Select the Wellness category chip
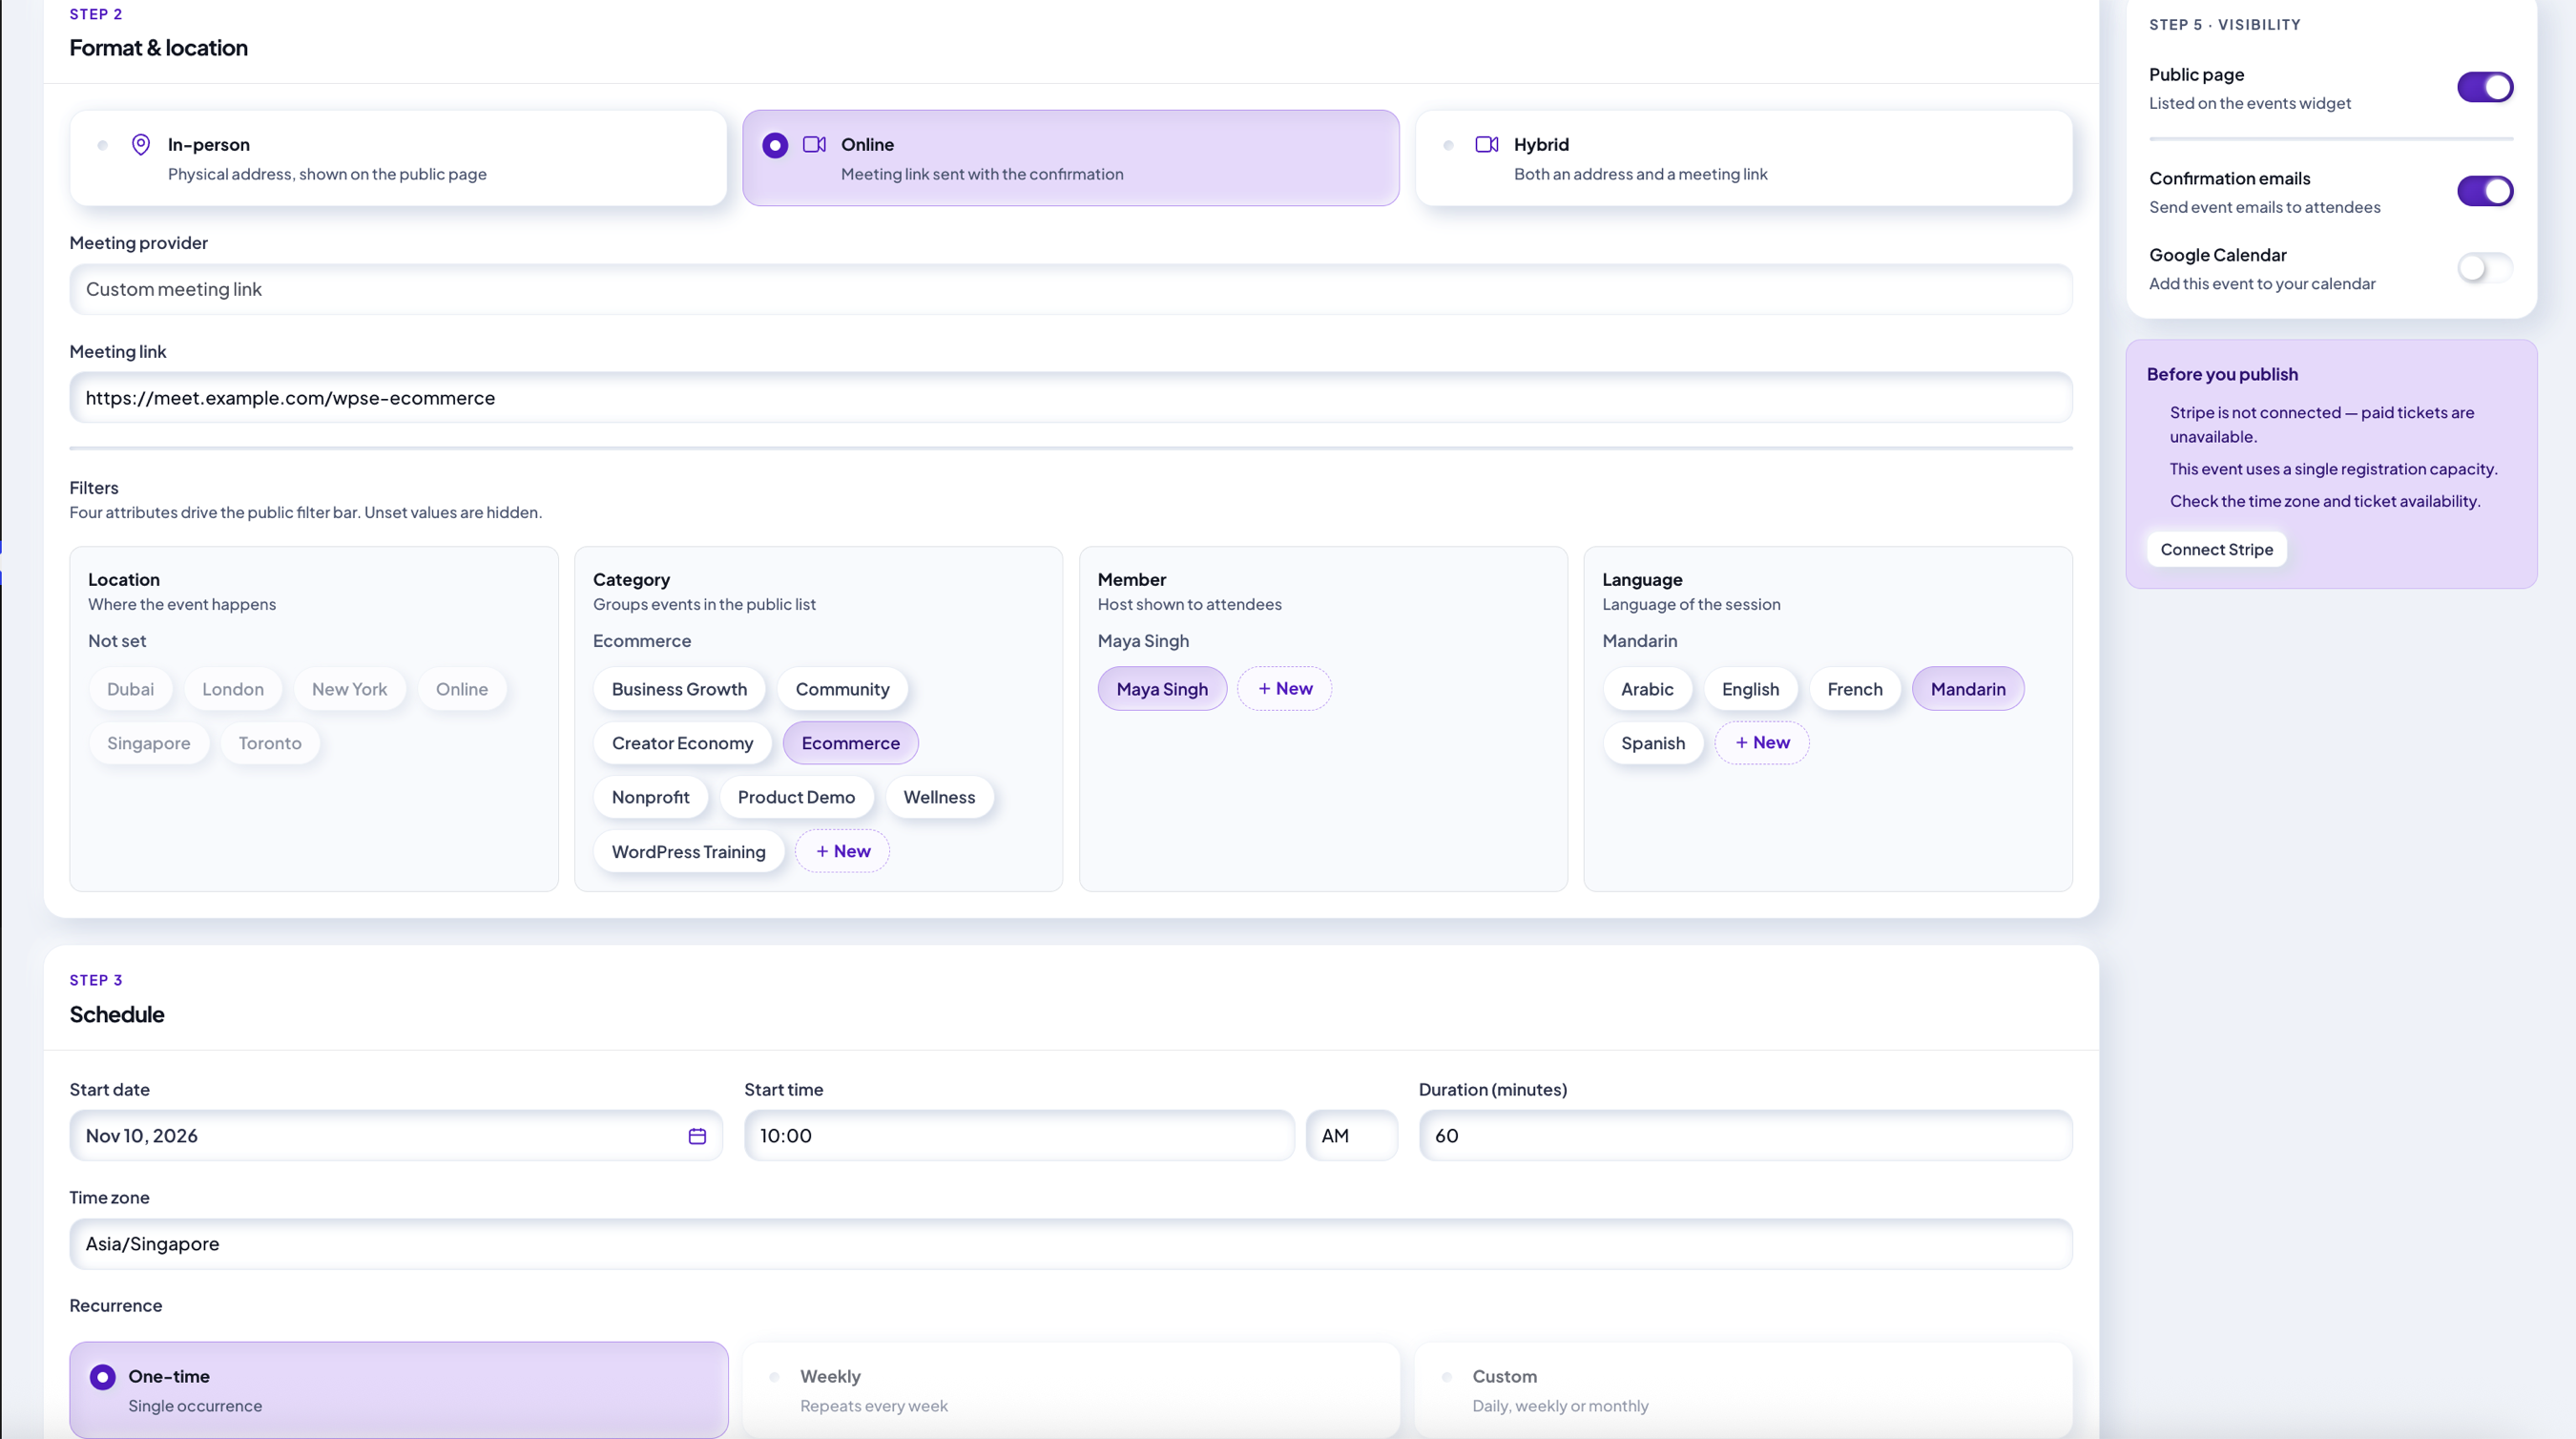This screenshot has width=2576, height=1439. (x=939, y=797)
